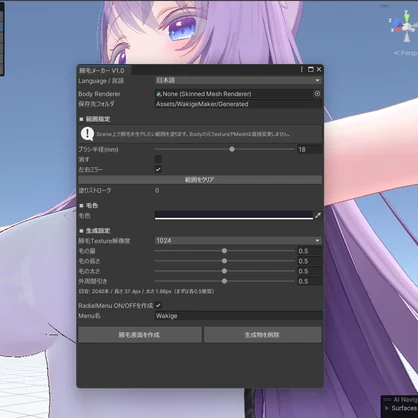Toggle RadialMenu ON/OFFを作成 checkbox
418x418 pixels.
158,305
